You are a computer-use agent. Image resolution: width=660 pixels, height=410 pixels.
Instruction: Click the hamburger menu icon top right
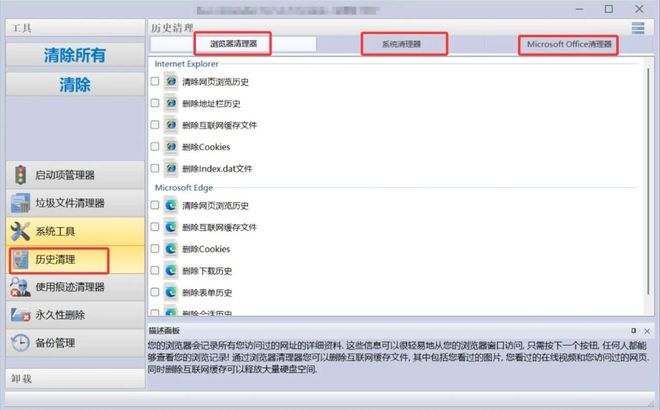(638, 28)
